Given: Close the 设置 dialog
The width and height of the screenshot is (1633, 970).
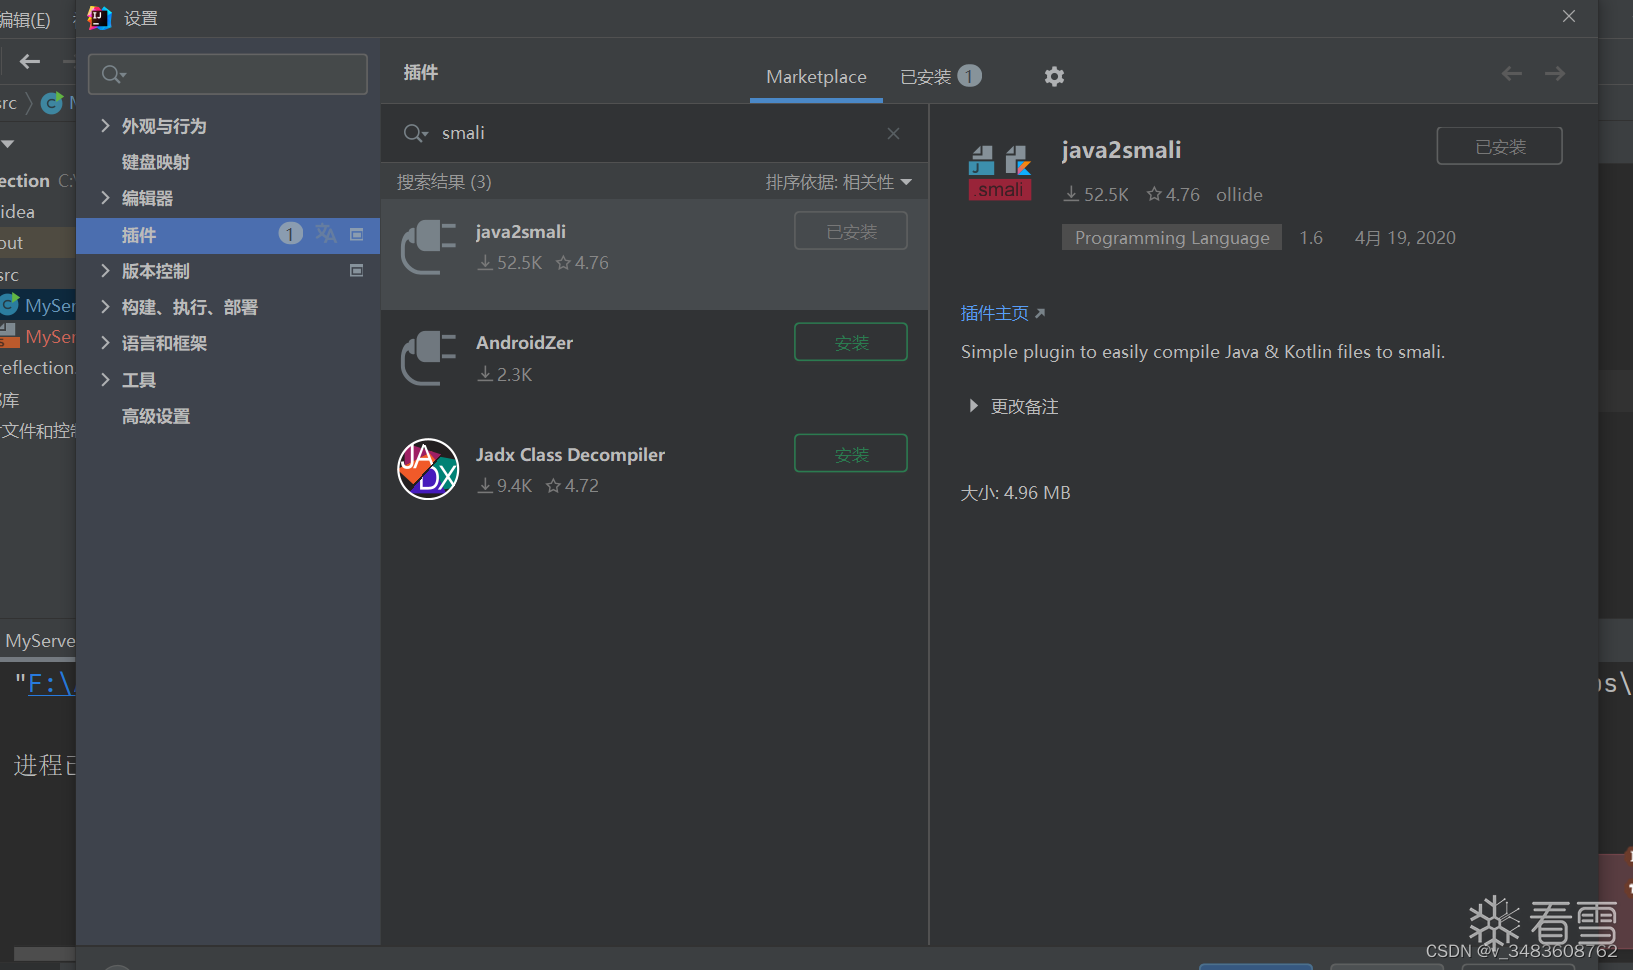Looking at the screenshot, I should pos(1569,16).
